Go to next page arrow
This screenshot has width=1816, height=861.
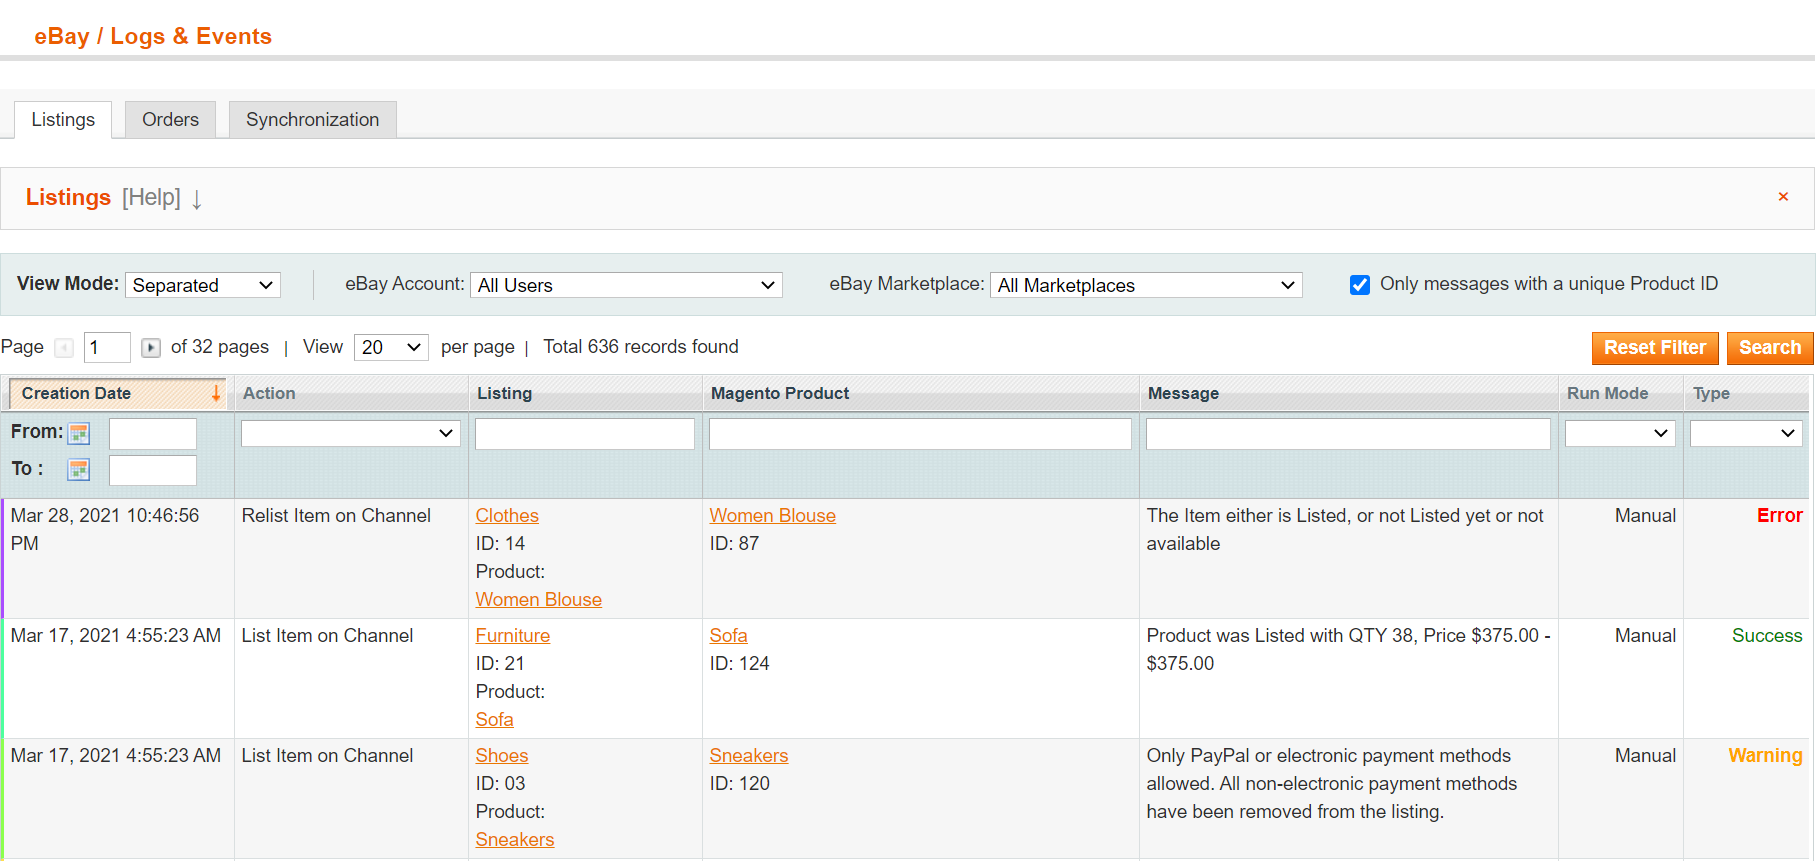point(151,348)
